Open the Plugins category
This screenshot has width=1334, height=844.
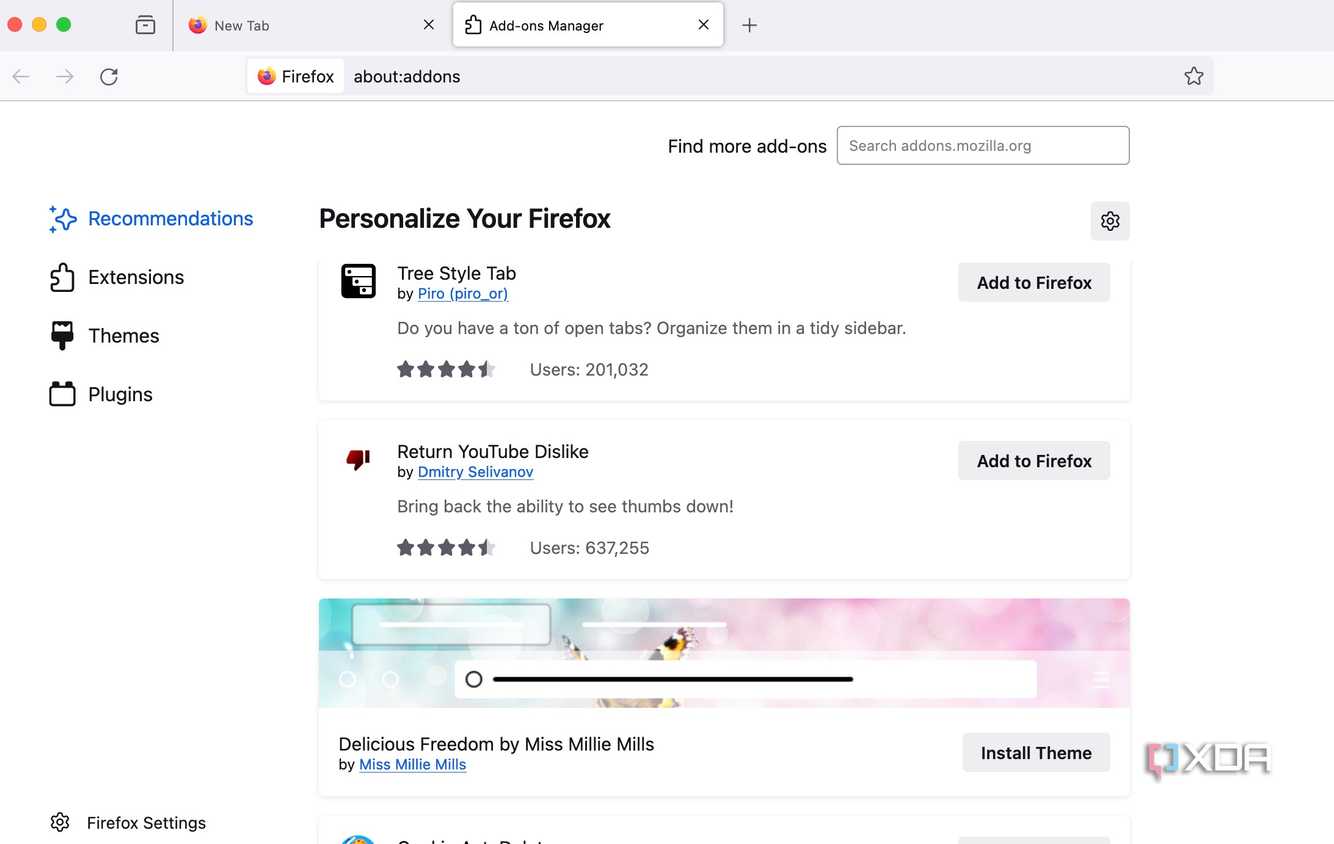click(101, 394)
